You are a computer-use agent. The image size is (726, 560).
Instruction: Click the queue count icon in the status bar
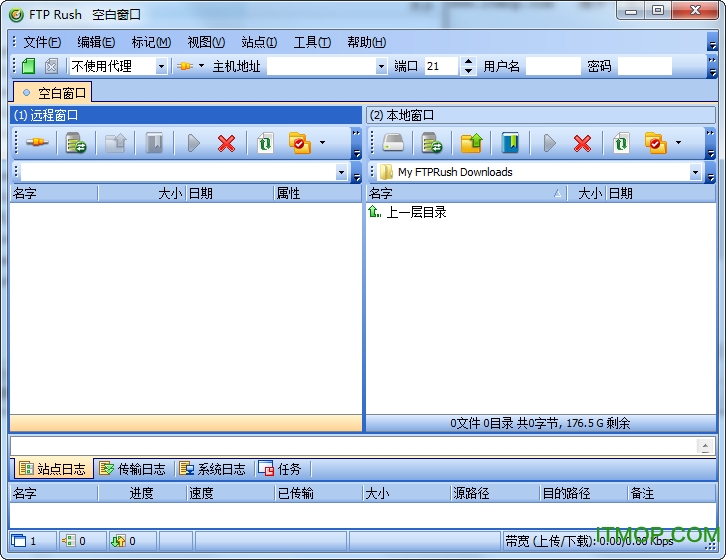tap(69, 541)
